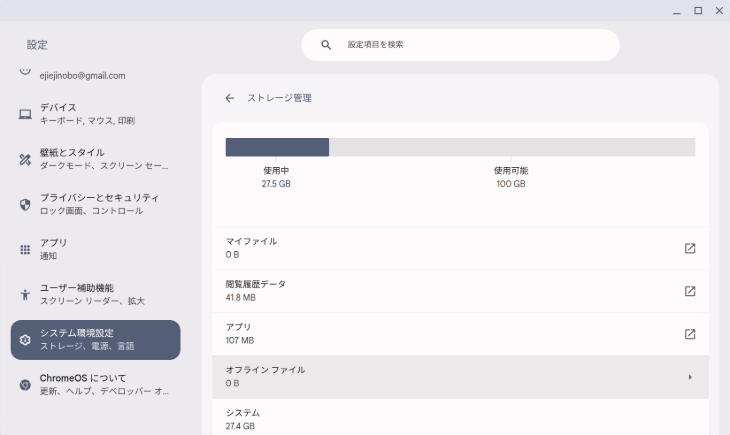Image resolution: width=730 pixels, height=435 pixels.
Task: Click the マイファイル 0 B row
Action: 460,248
